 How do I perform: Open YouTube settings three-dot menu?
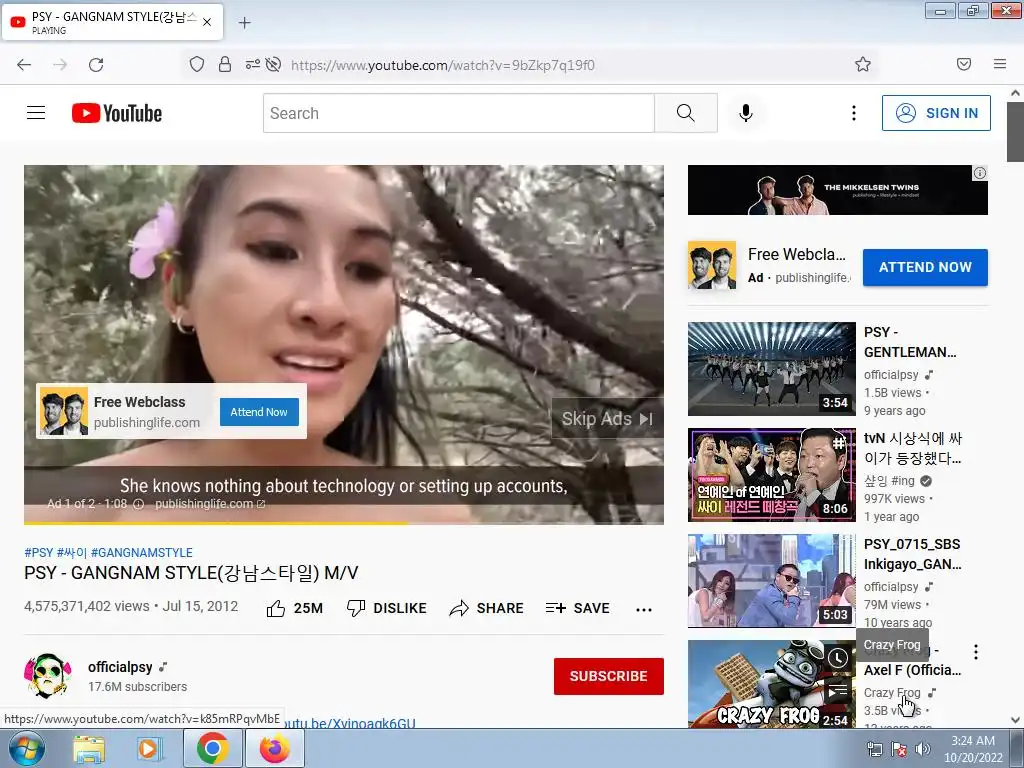tap(854, 113)
